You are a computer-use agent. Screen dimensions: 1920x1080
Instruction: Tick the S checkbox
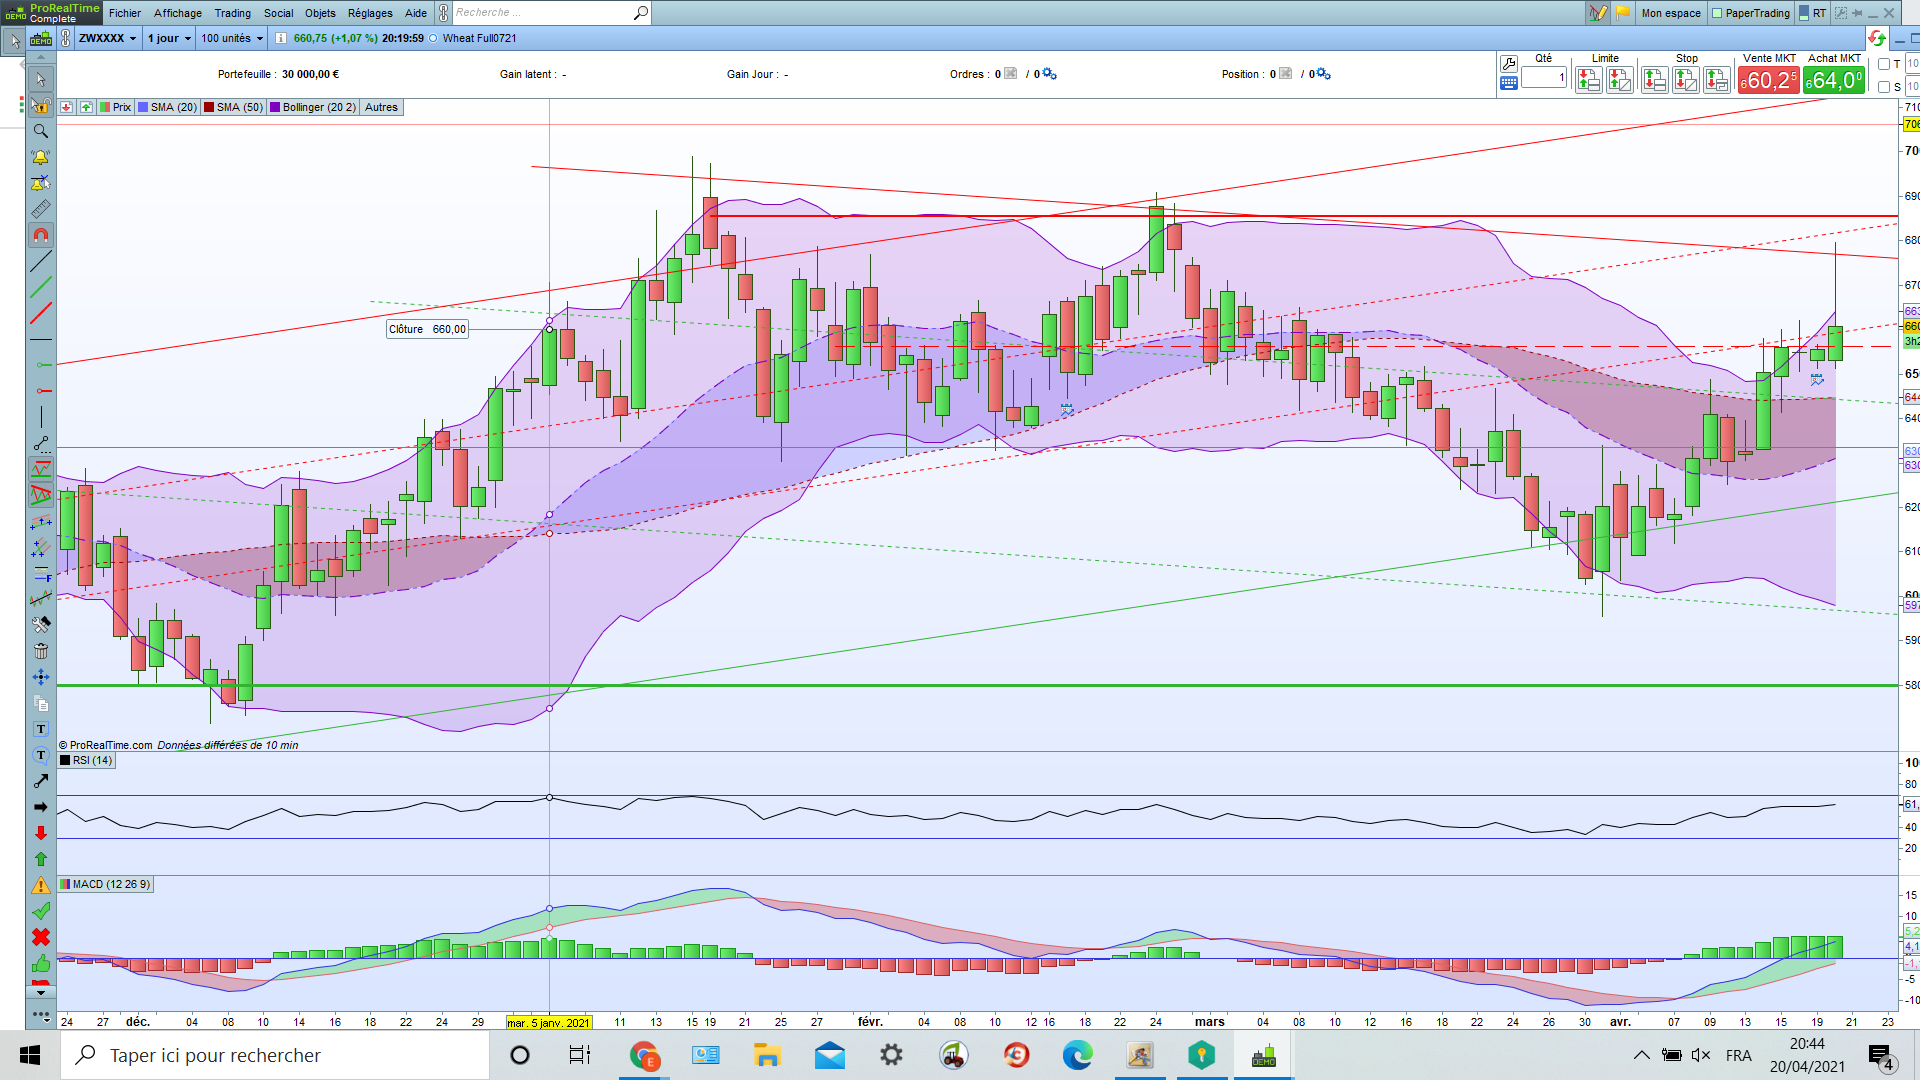pos(1884,87)
